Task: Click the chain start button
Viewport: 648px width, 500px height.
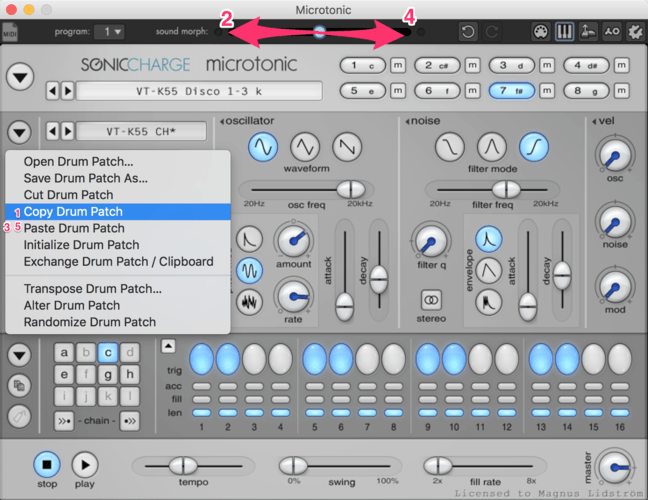Action: [x=64, y=421]
